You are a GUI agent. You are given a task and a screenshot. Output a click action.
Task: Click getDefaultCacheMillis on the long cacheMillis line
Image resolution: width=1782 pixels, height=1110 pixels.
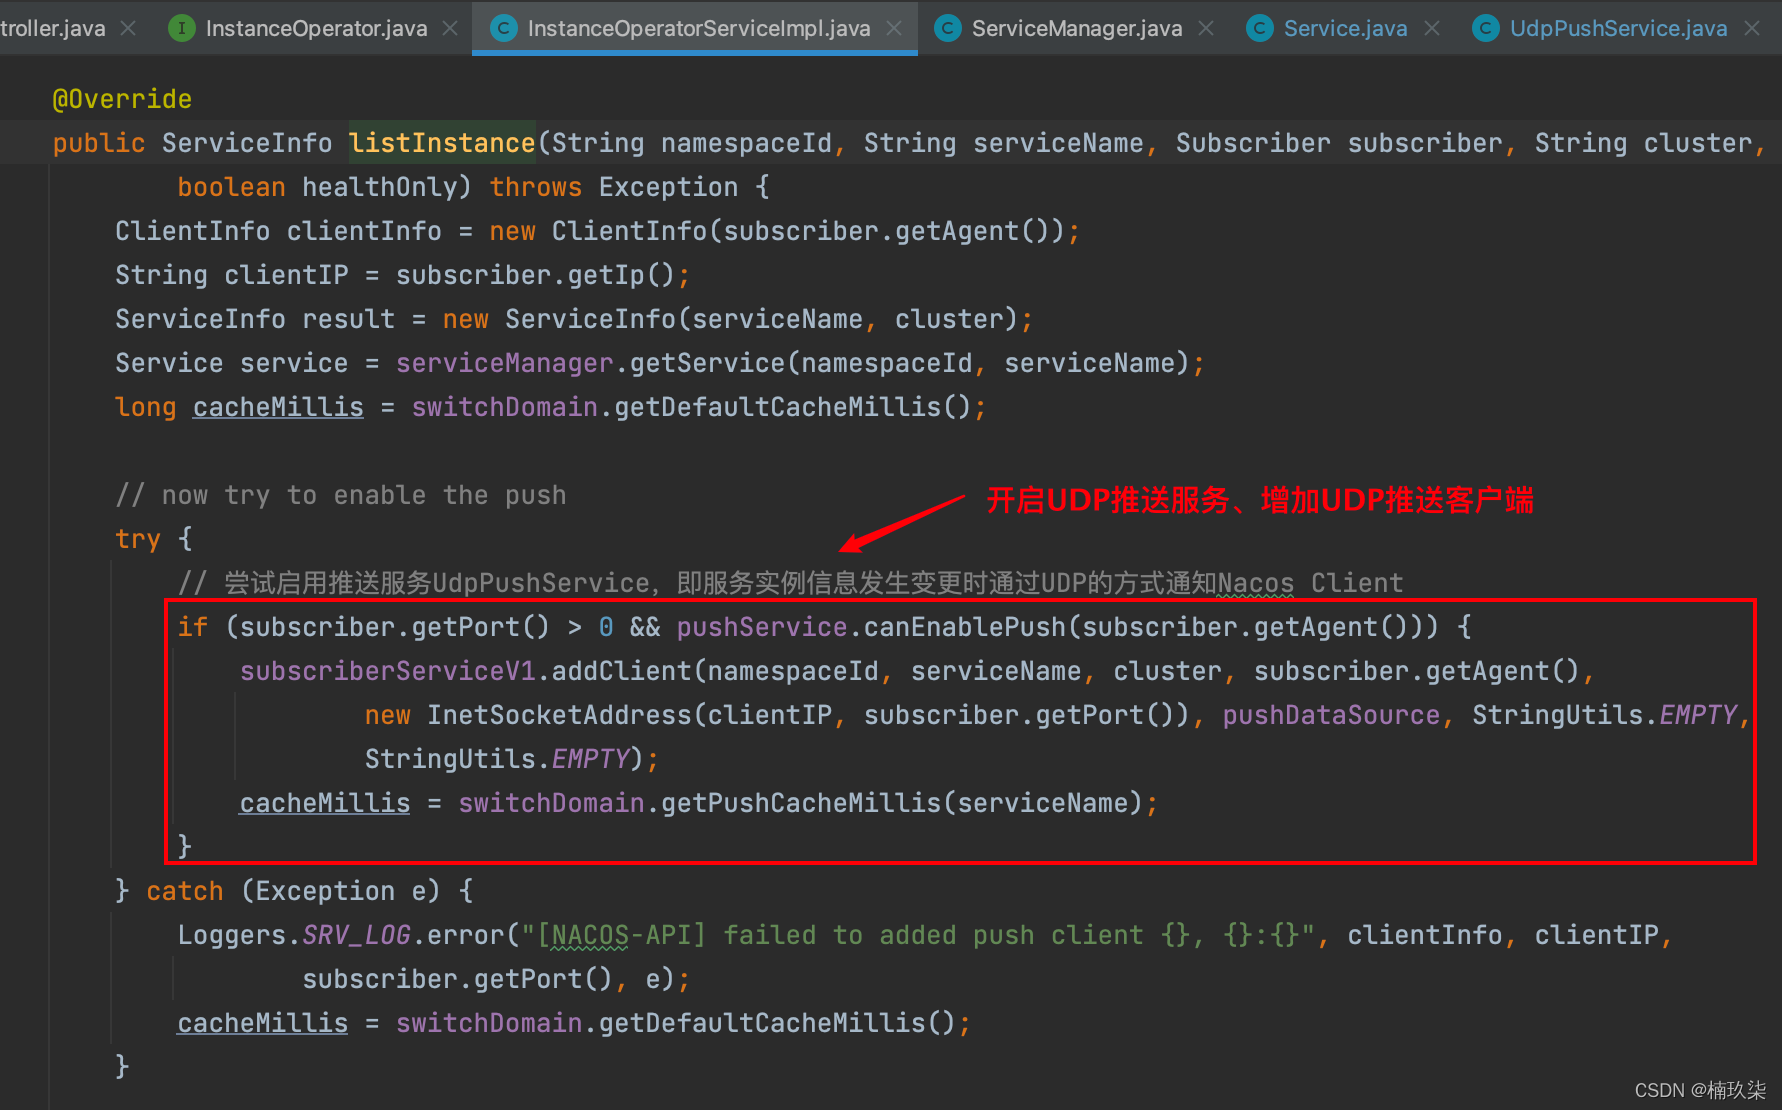tap(778, 407)
